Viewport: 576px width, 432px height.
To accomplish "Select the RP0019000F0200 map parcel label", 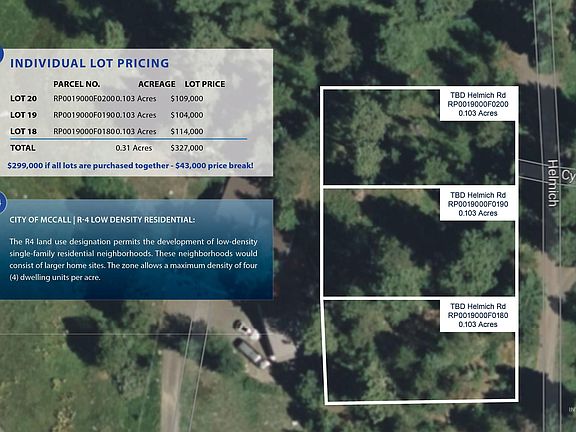I will pos(478,104).
